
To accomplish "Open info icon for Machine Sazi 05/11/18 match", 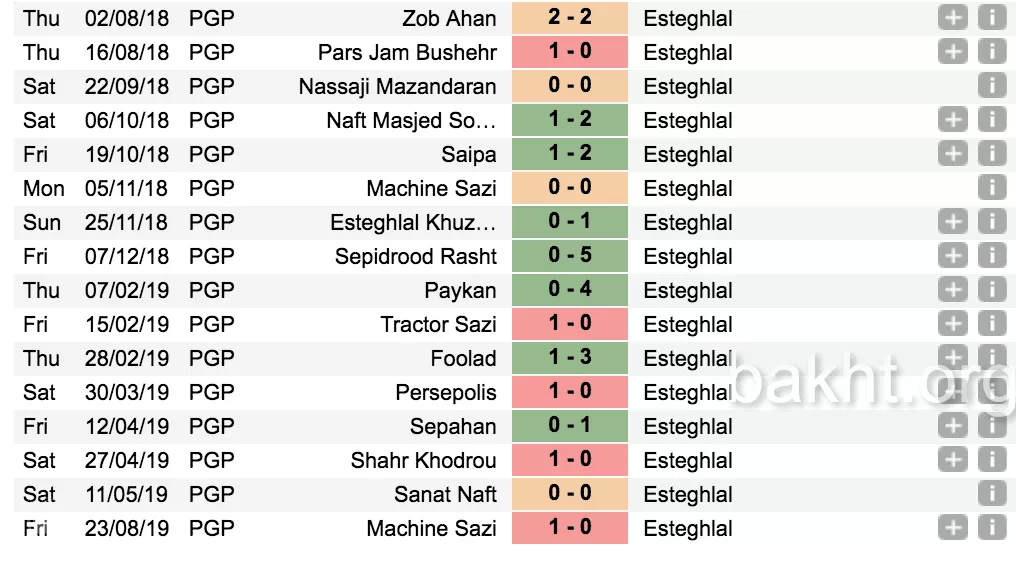I will [991, 188].
